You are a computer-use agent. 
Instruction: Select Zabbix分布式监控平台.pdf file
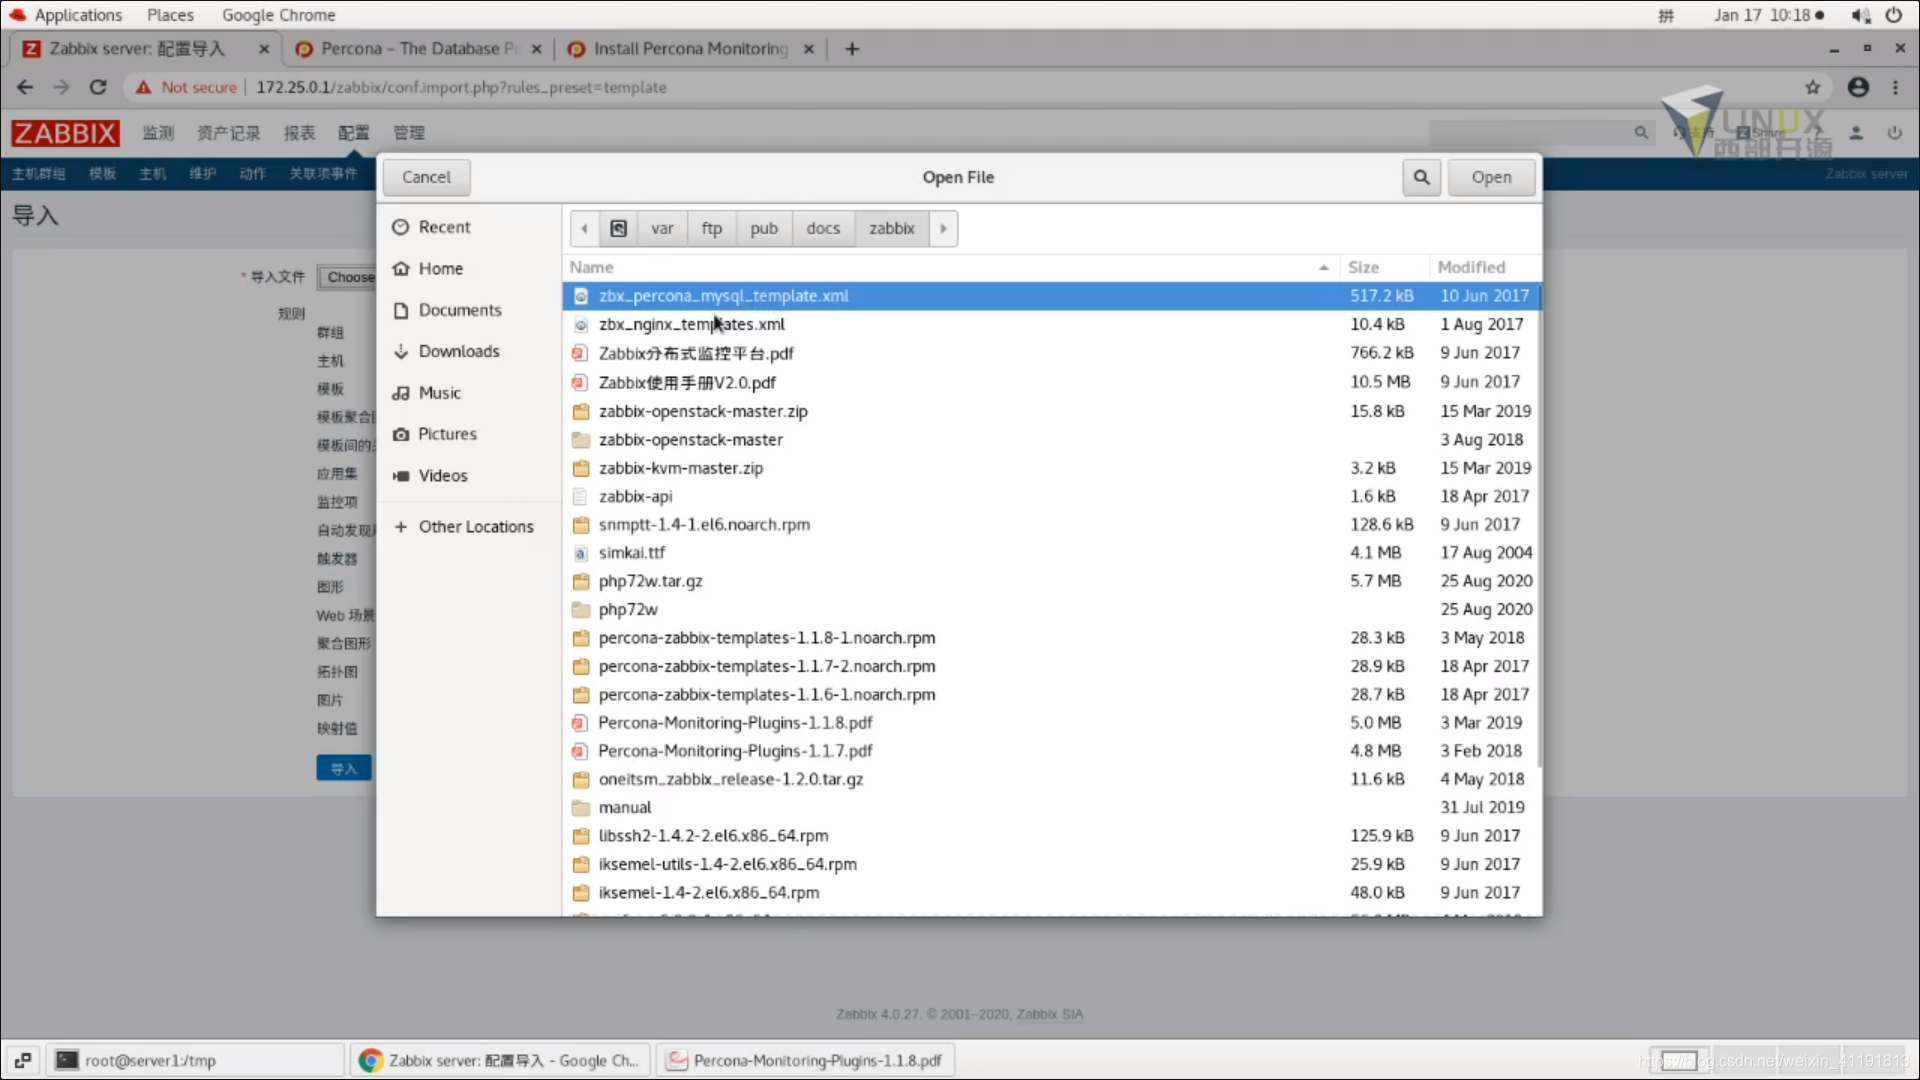tap(1051, 353)
